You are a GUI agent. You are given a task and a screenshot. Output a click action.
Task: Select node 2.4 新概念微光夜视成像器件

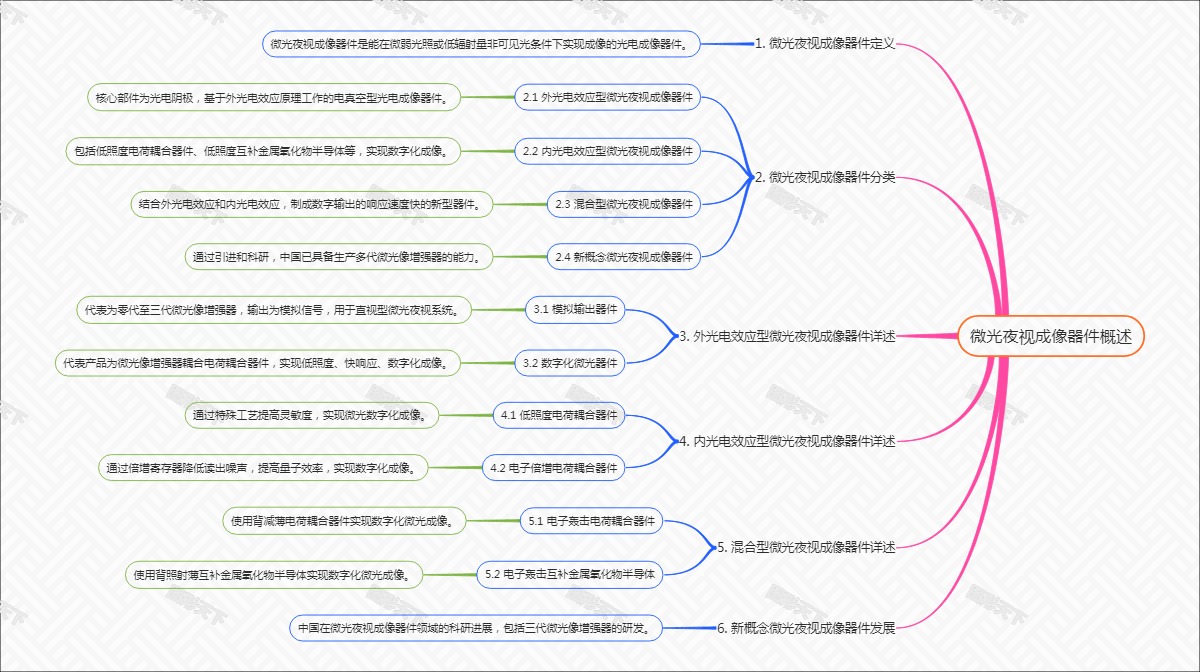point(624,257)
